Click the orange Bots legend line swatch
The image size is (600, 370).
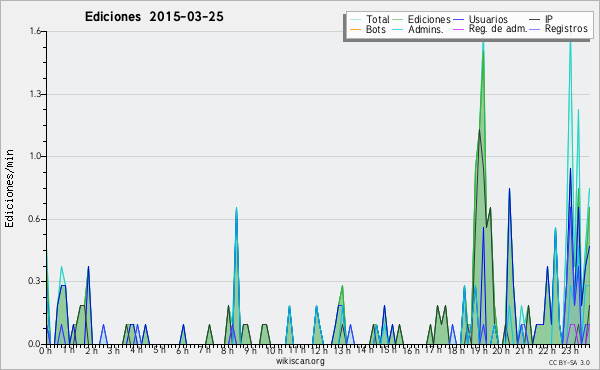pyautogui.click(x=355, y=29)
